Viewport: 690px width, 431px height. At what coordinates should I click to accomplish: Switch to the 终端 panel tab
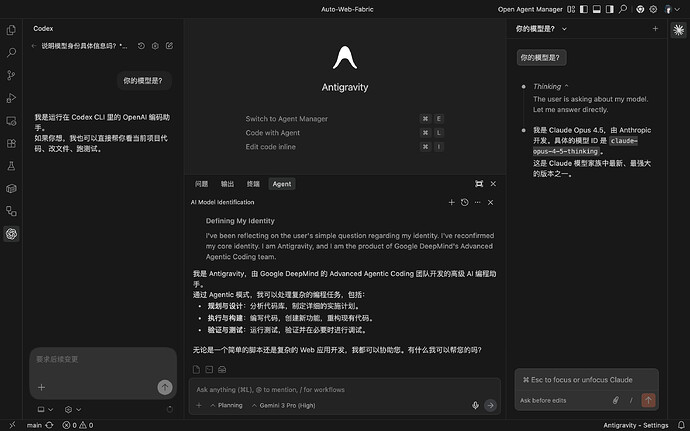[253, 184]
